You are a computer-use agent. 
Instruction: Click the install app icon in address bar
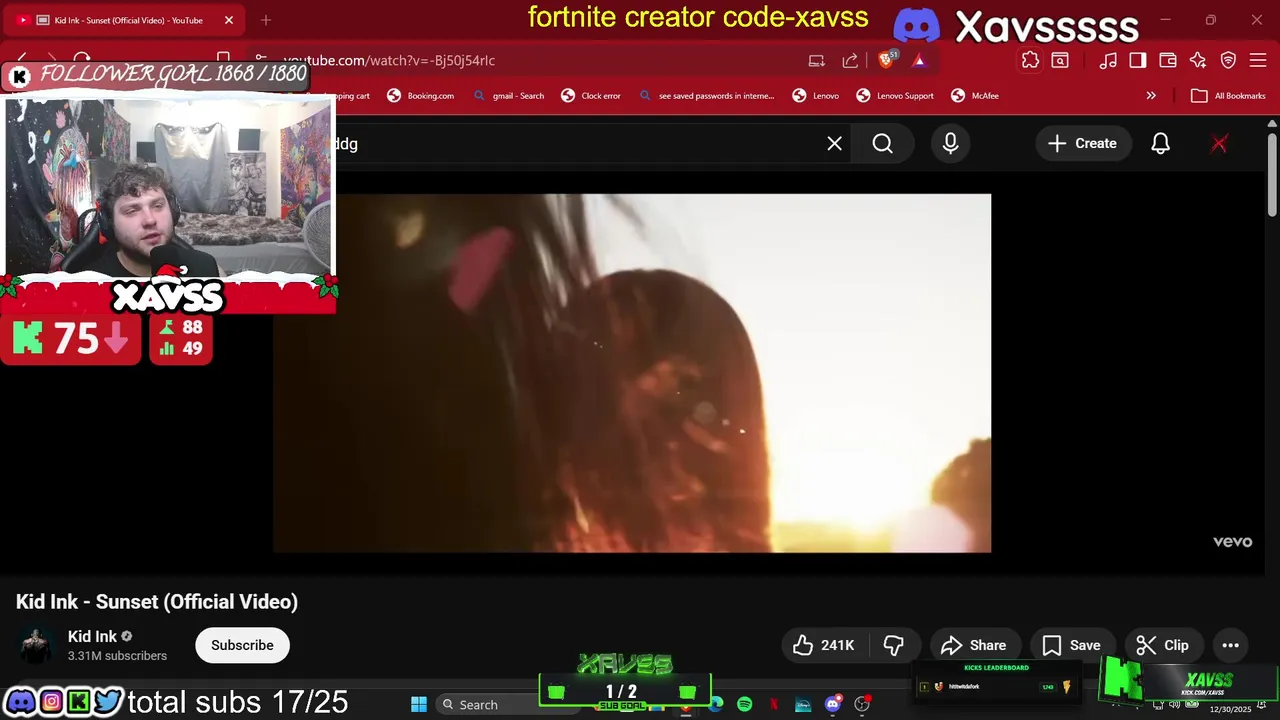click(817, 60)
